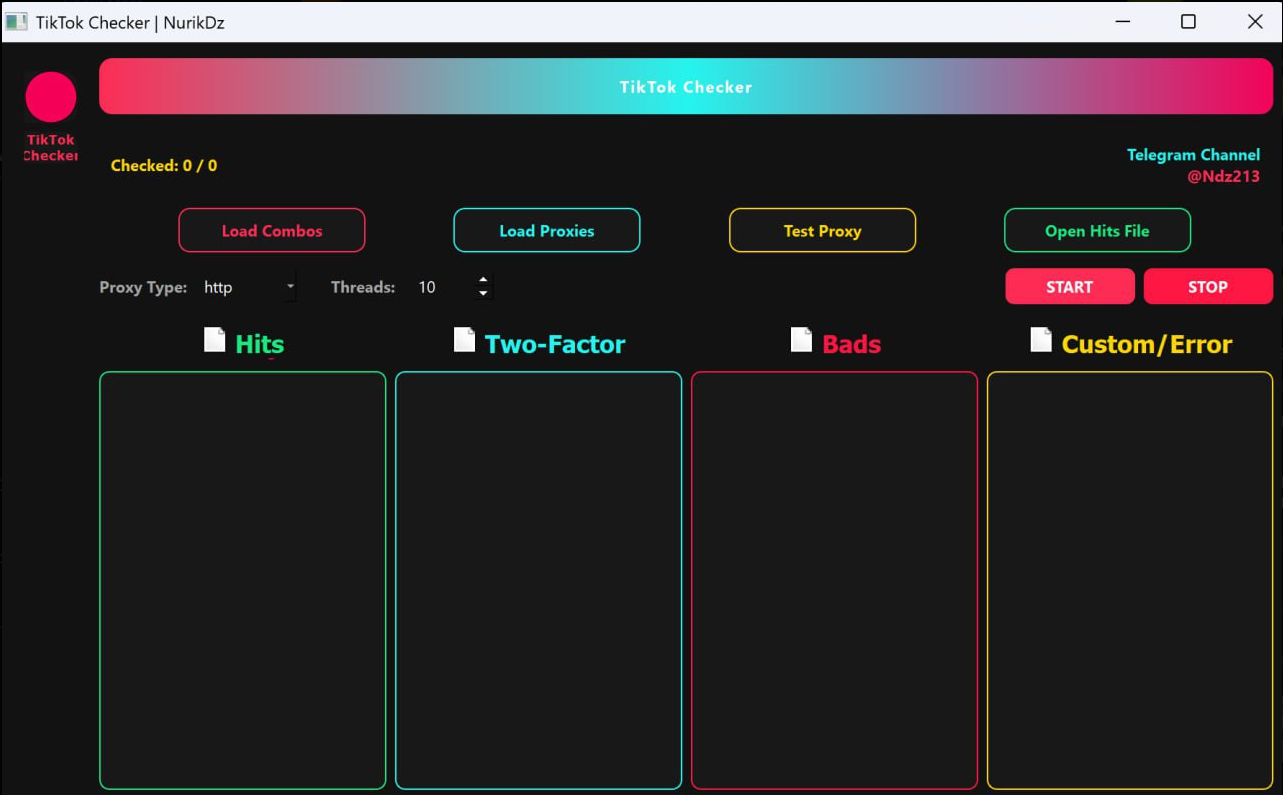Click the STOP button
This screenshot has height=795, width=1283.
point(1208,286)
